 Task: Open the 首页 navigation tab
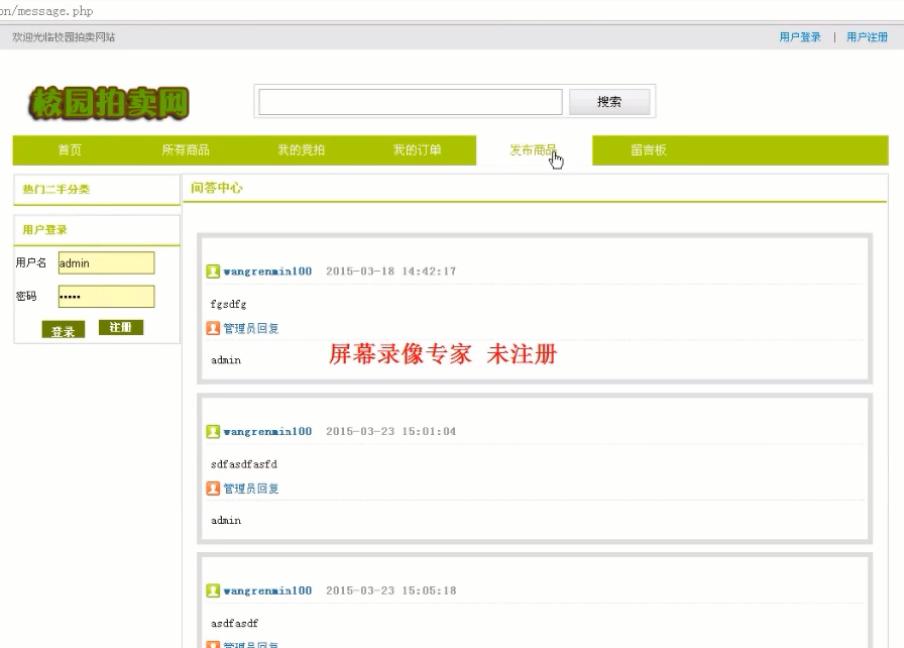point(70,150)
